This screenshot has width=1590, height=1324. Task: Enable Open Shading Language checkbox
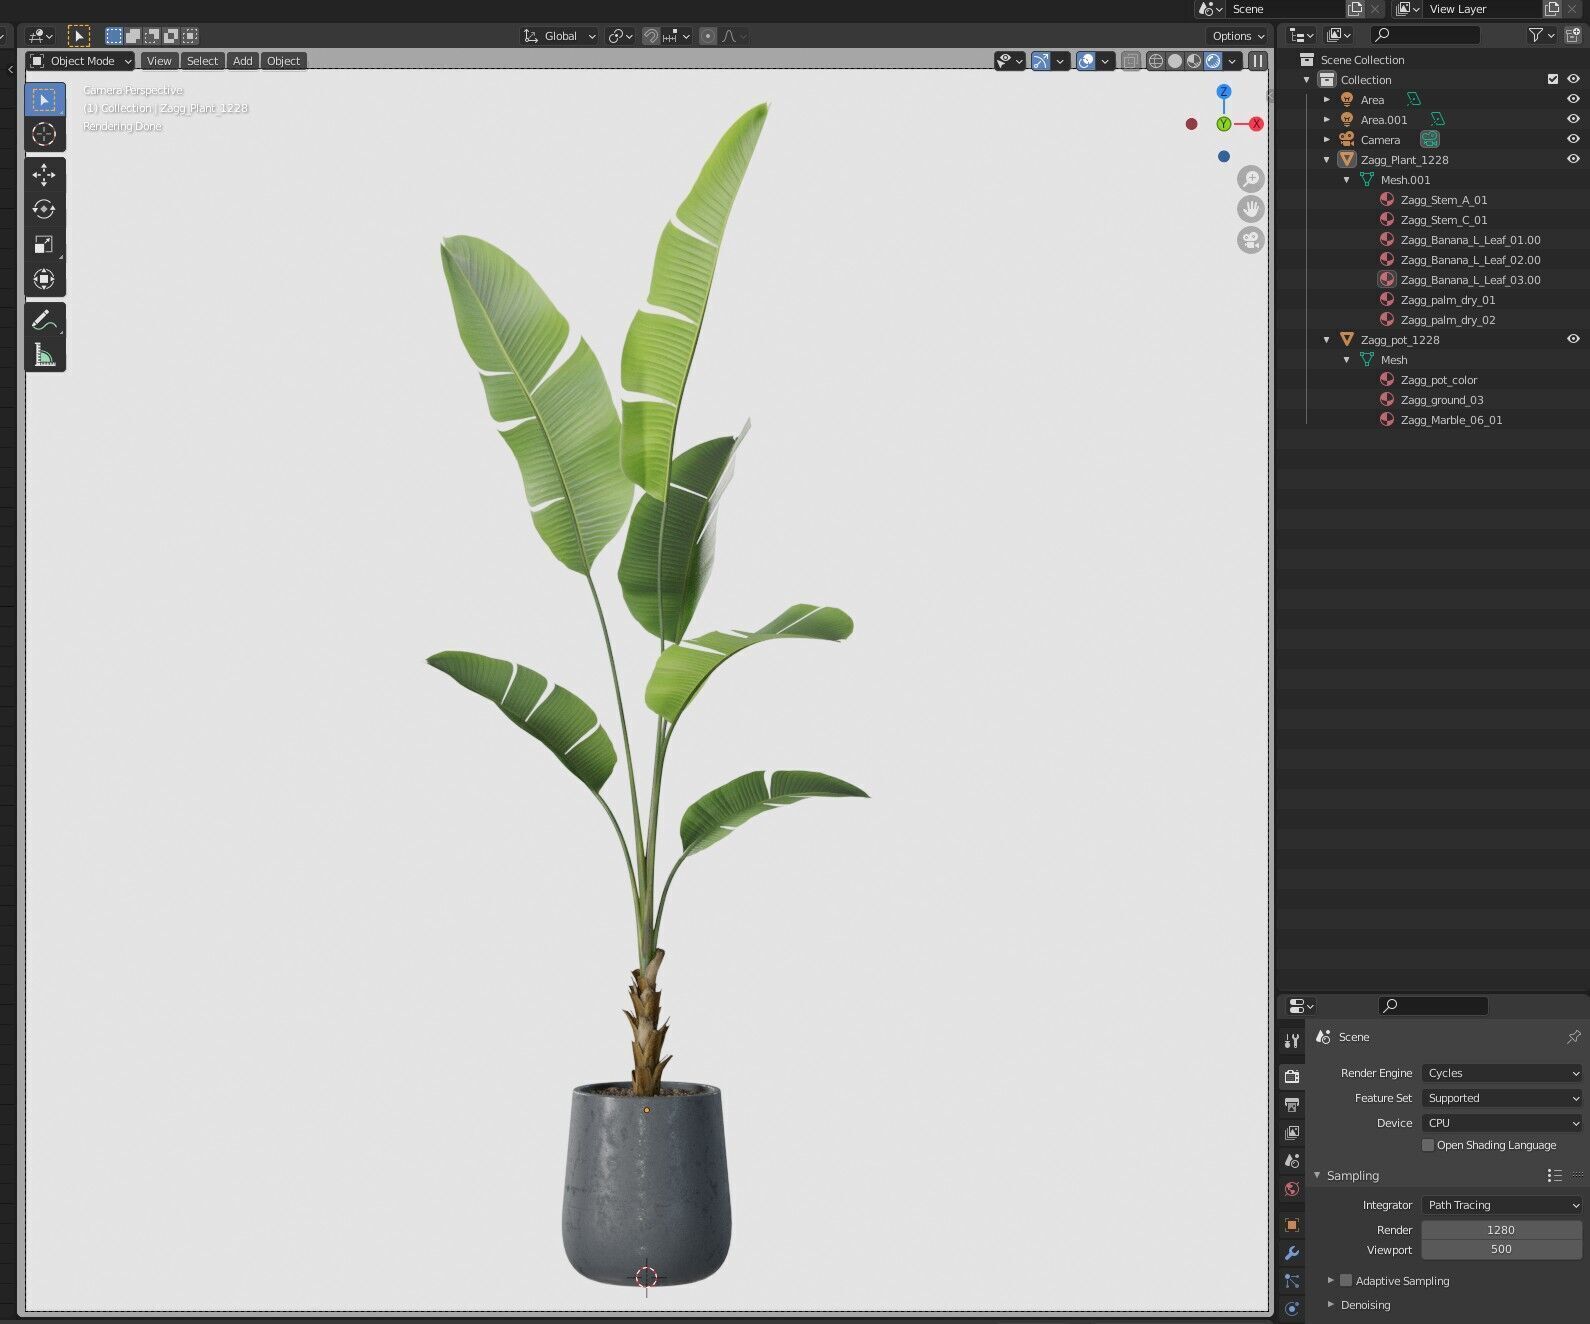[1428, 1145]
